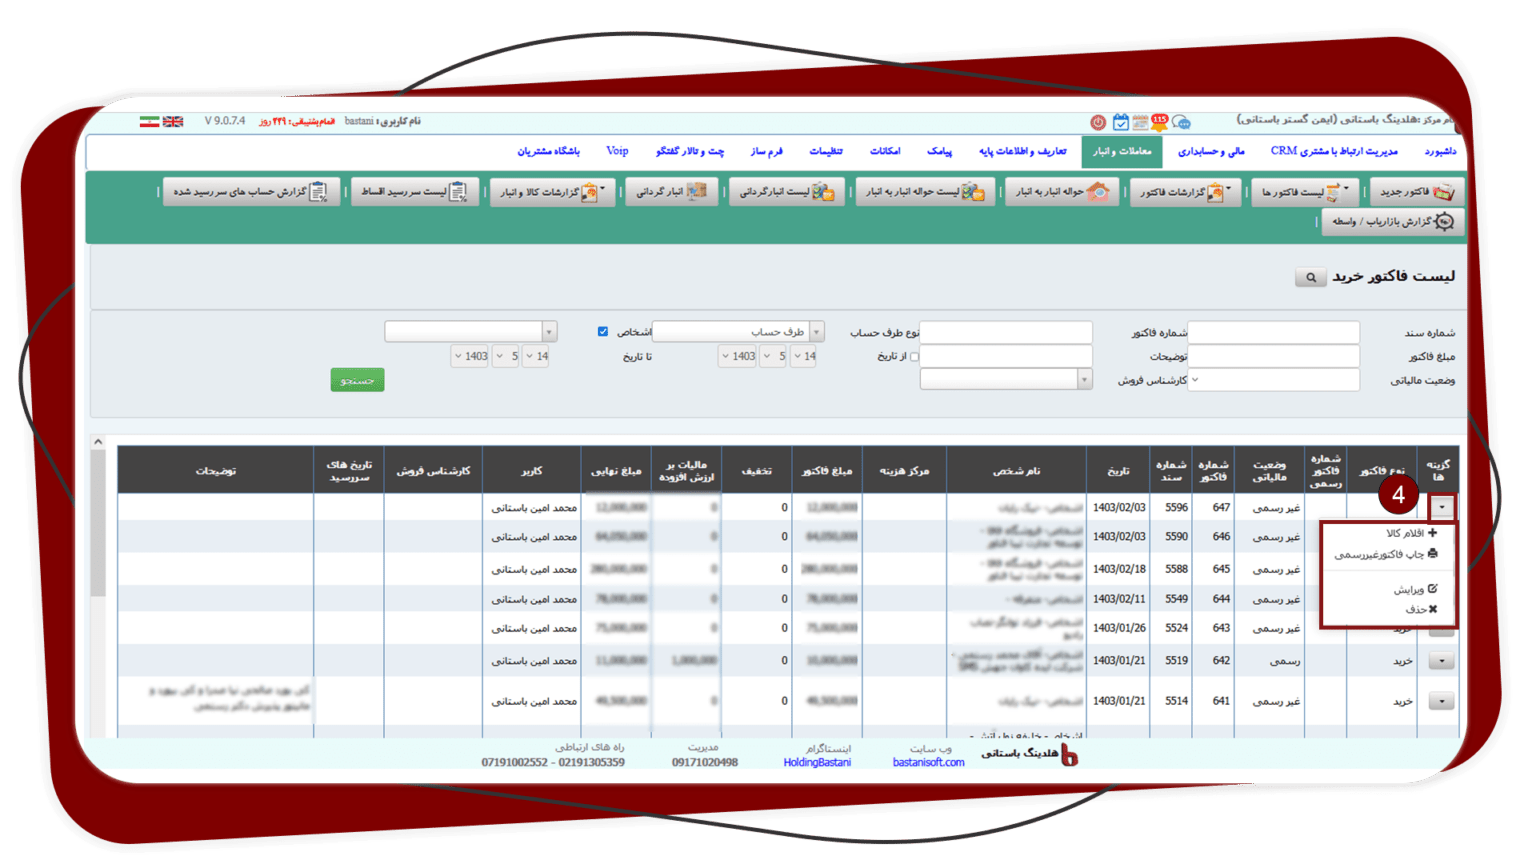Select چاپ فاکتورغیررسمی from options menu
This screenshot has height=864, width=1536.
[1386, 554]
